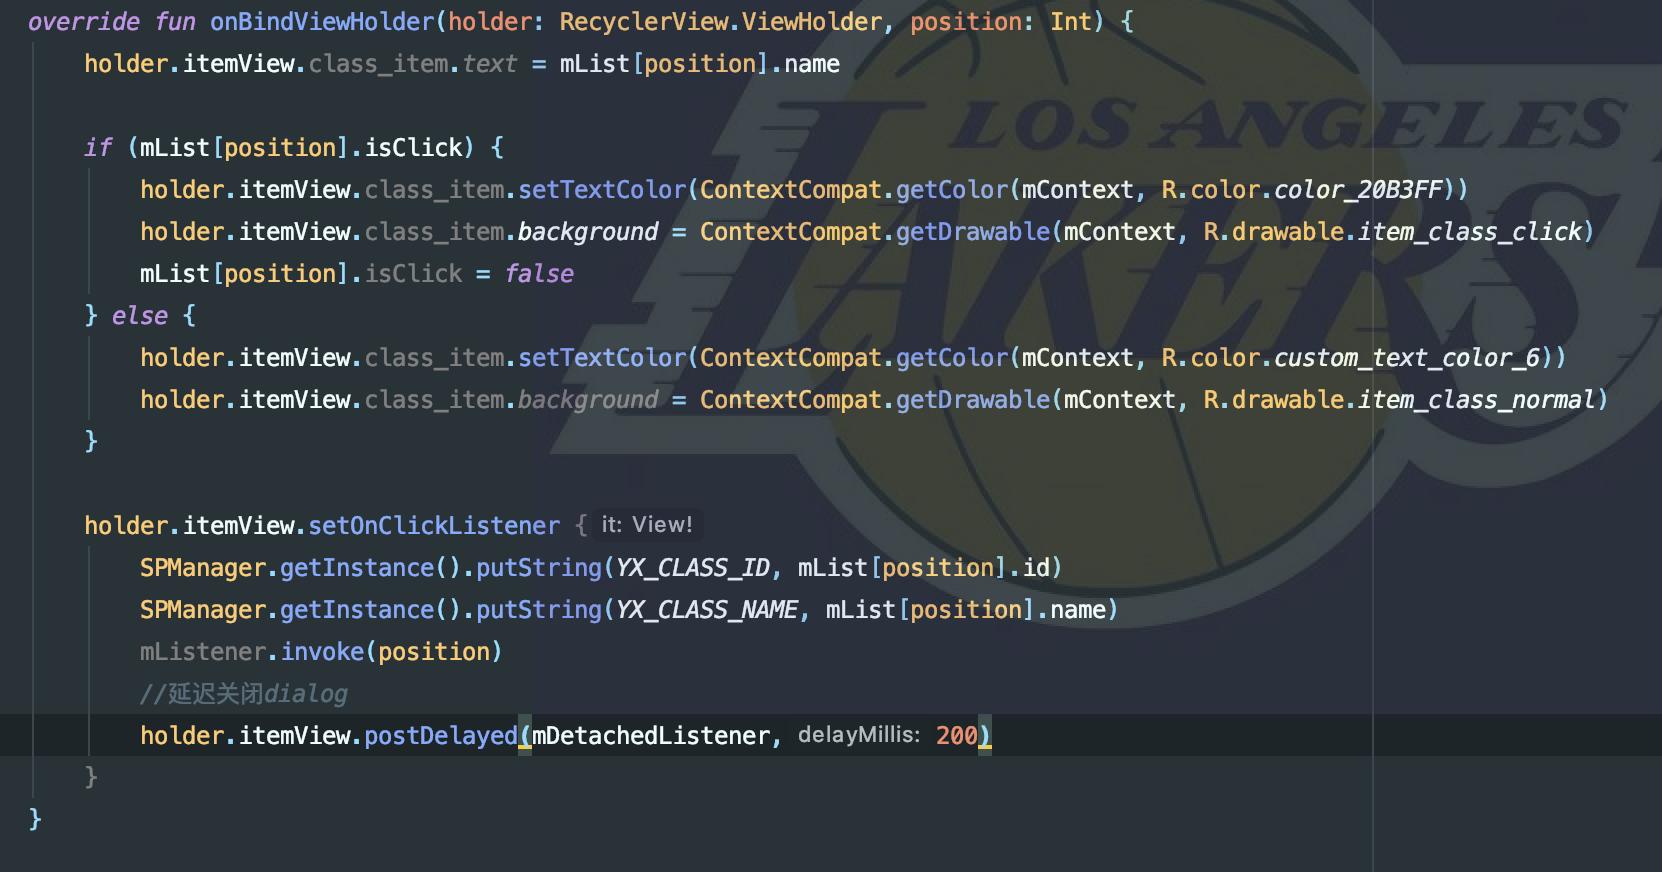Click isClick in the false assignment line
This screenshot has width=1662, height=872.
pos(413,274)
